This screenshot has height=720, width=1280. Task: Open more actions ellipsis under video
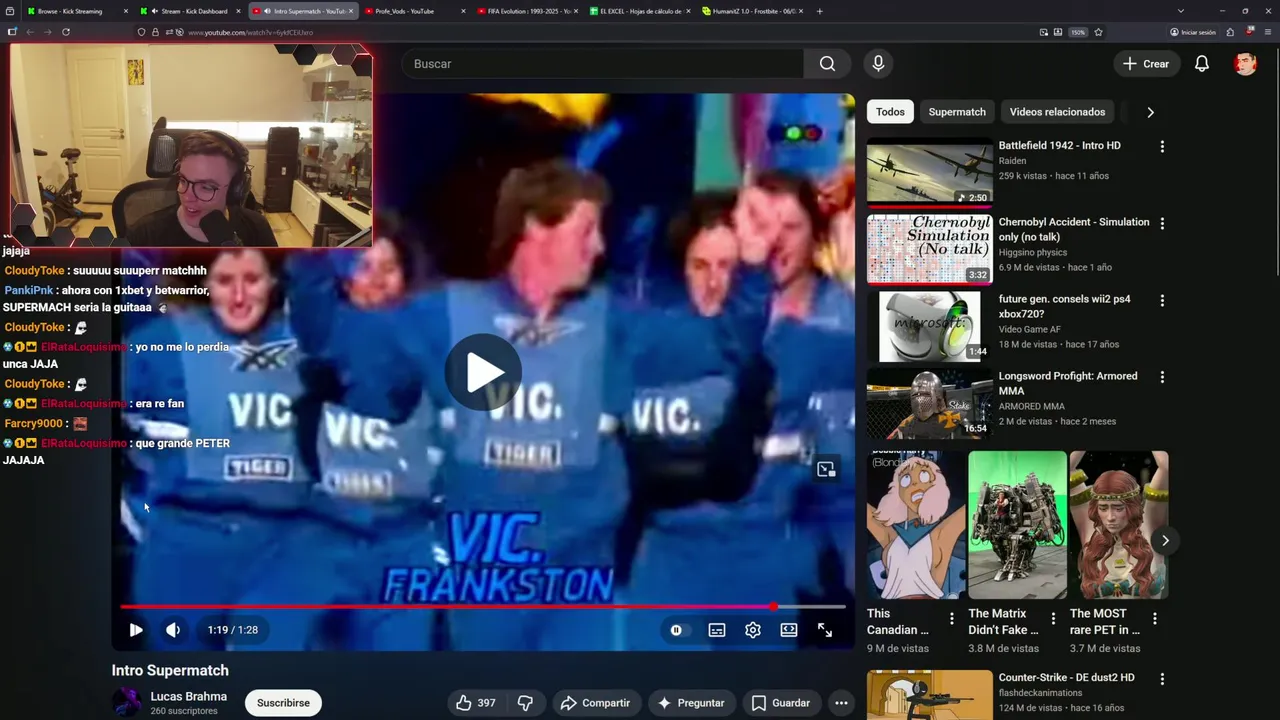tap(842, 703)
